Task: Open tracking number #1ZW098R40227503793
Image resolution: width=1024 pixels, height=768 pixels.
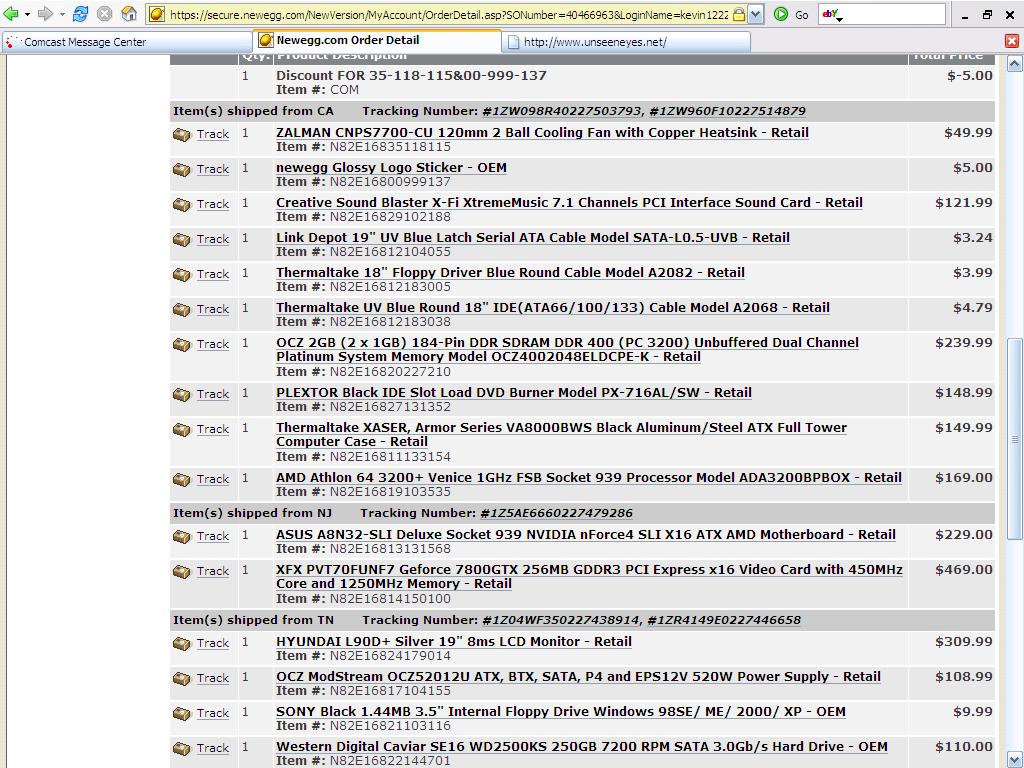Action: coord(562,111)
